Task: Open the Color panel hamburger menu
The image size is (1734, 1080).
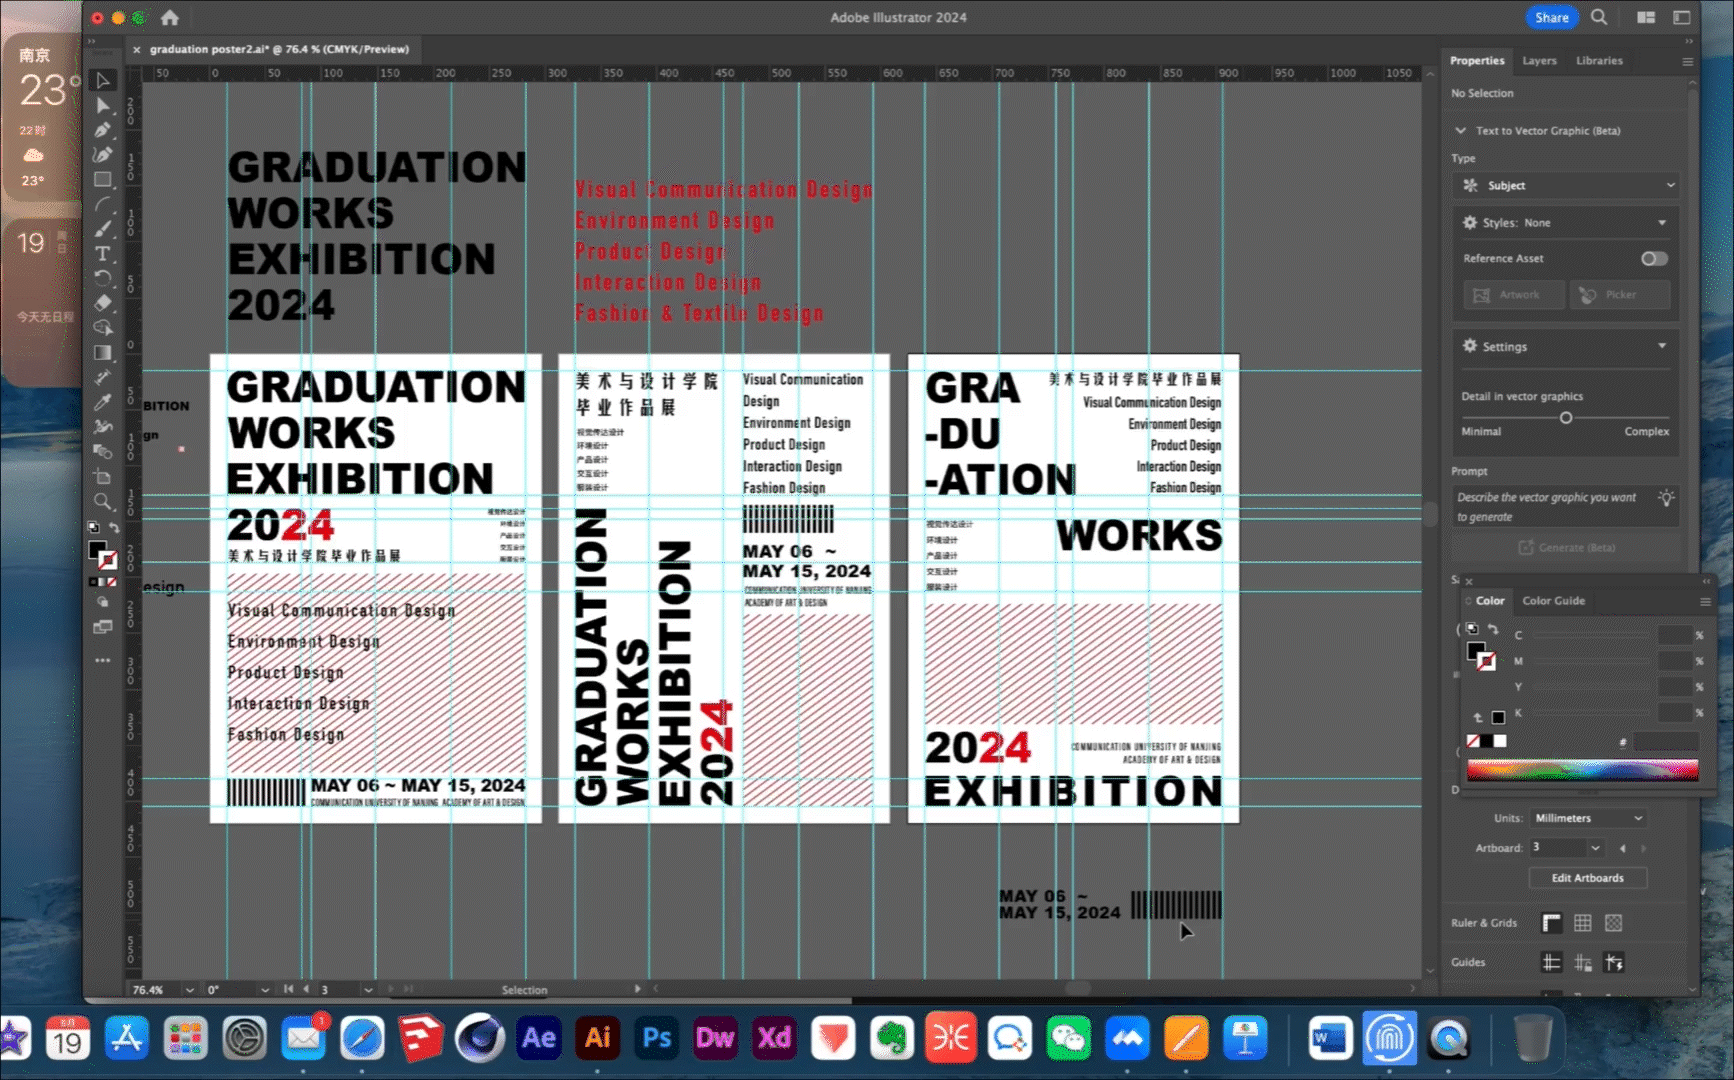Action: coord(1705,601)
